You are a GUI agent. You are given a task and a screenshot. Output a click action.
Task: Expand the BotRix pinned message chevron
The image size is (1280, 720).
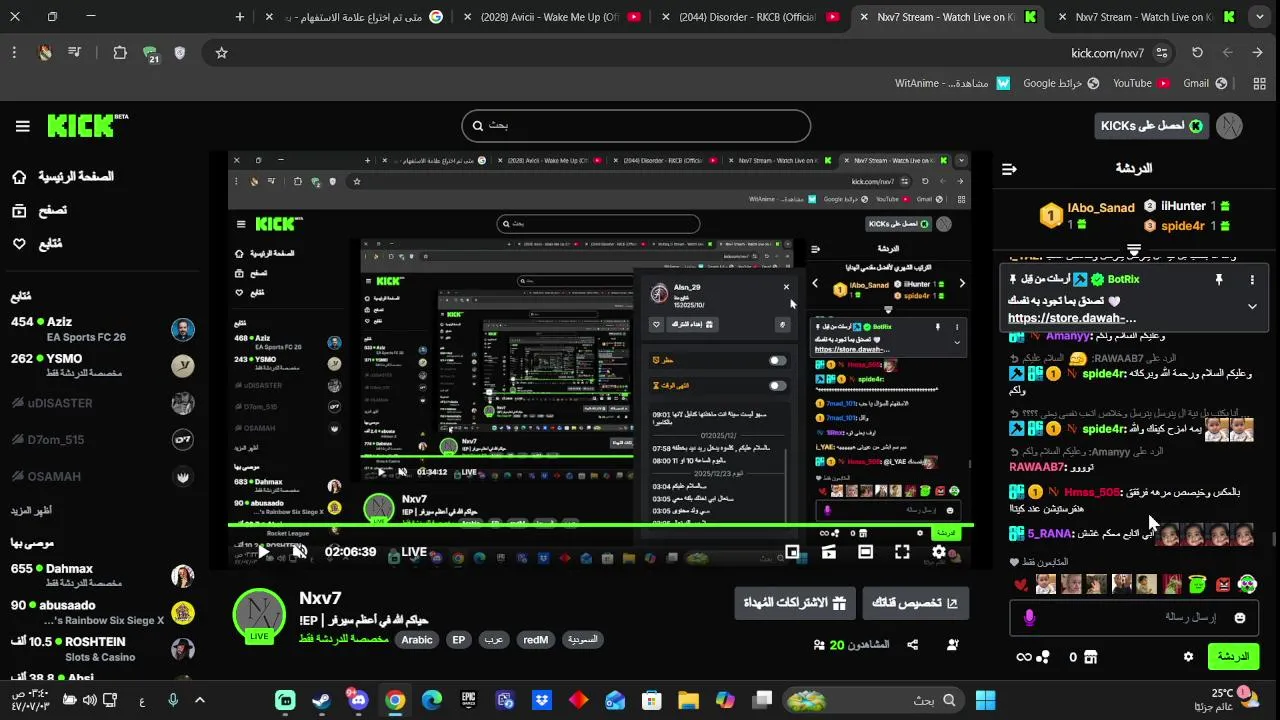(1252, 307)
